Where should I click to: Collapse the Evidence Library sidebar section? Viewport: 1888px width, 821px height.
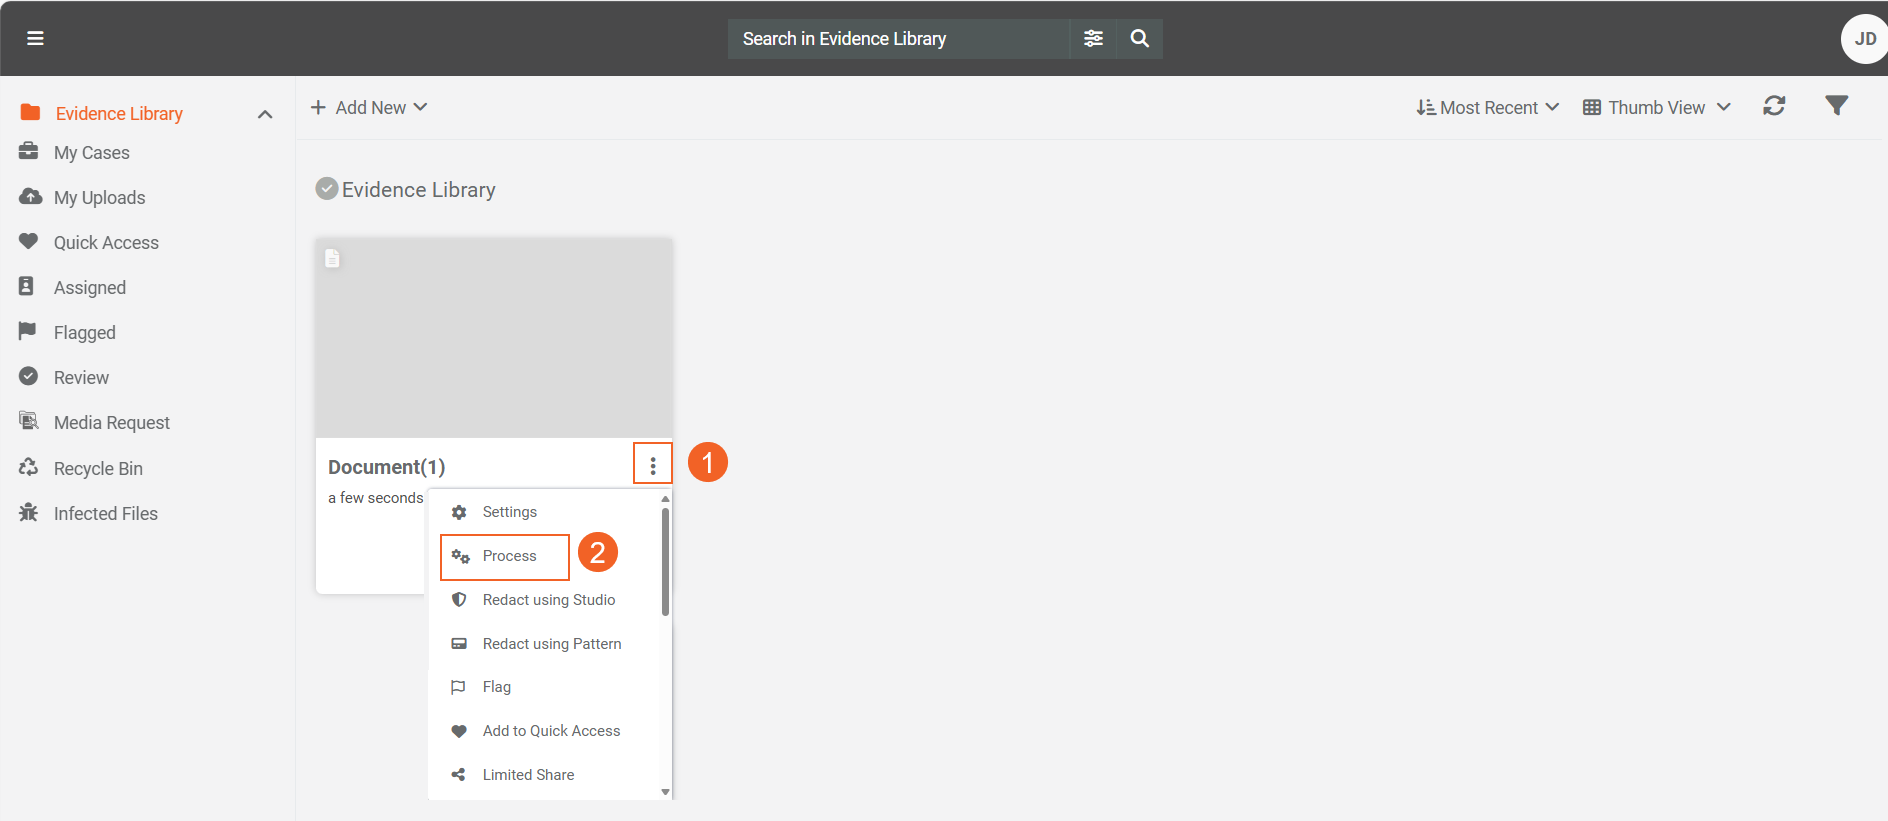pyautogui.click(x=265, y=114)
